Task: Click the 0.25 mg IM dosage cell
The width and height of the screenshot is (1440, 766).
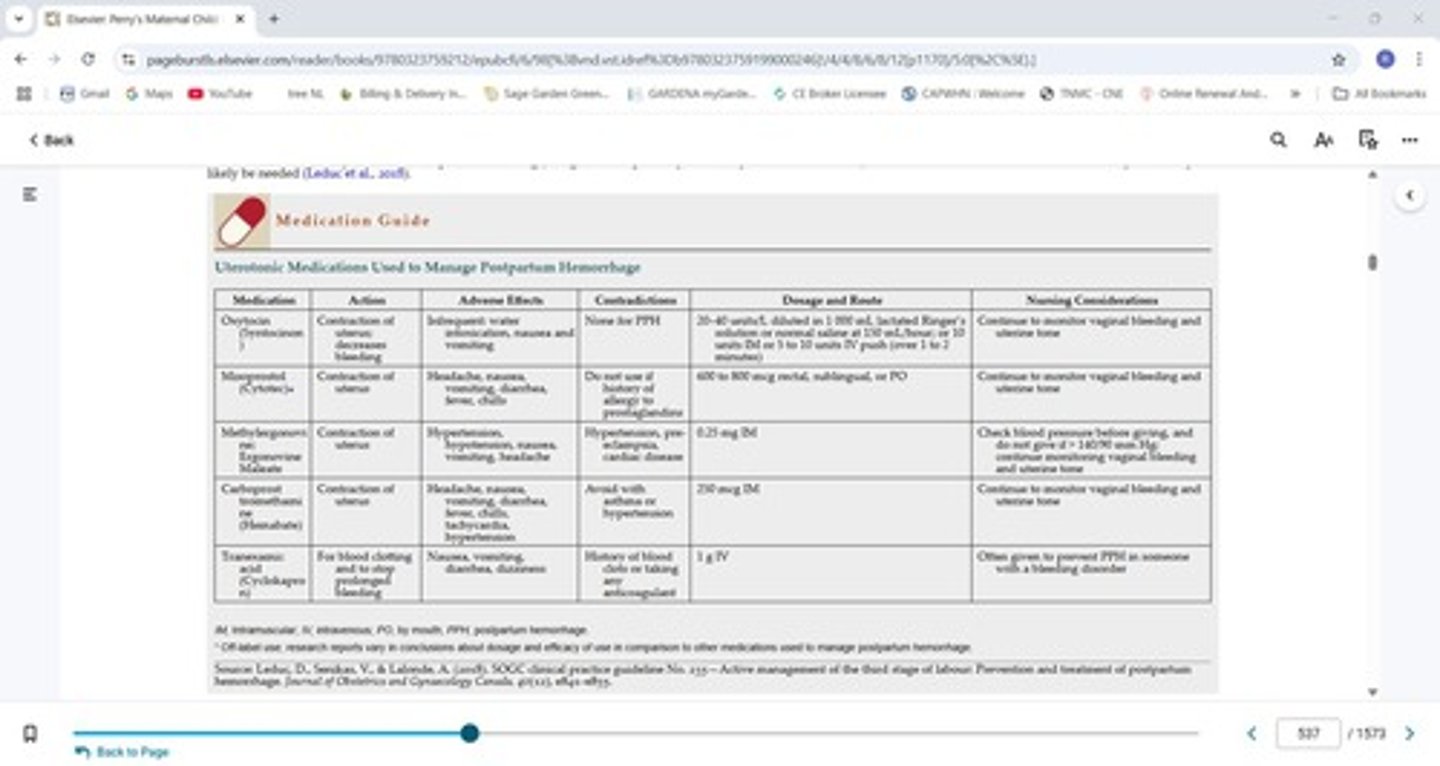Action: (x=830, y=450)
